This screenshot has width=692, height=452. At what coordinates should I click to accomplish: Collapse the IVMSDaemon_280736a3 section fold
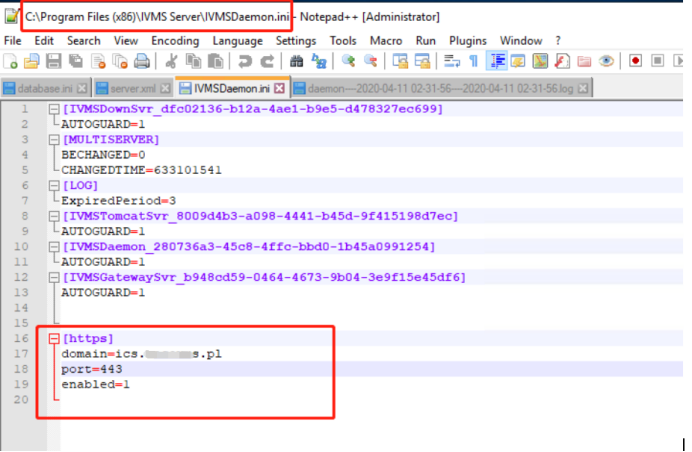pyautogui.click(x=54, y=247)
